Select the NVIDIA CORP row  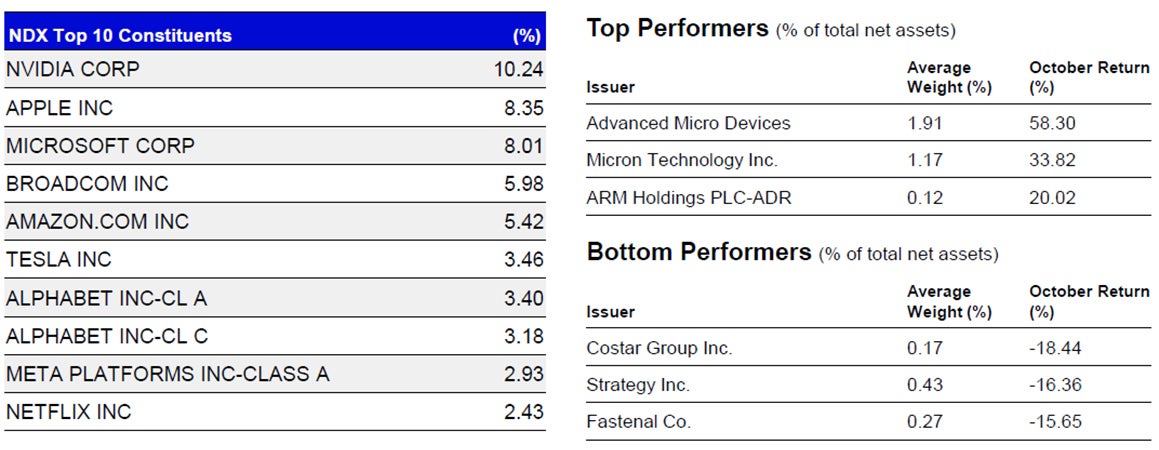[73, 70]
